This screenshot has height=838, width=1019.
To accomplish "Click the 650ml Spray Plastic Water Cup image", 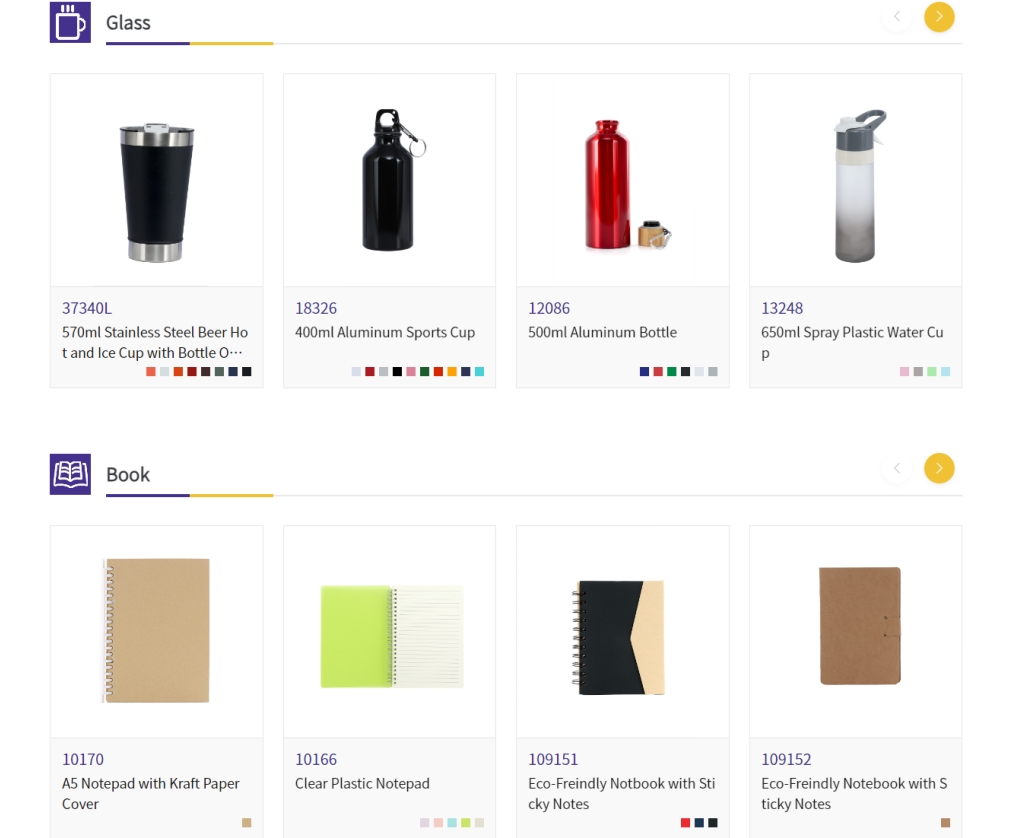I will tap(856, 185).
